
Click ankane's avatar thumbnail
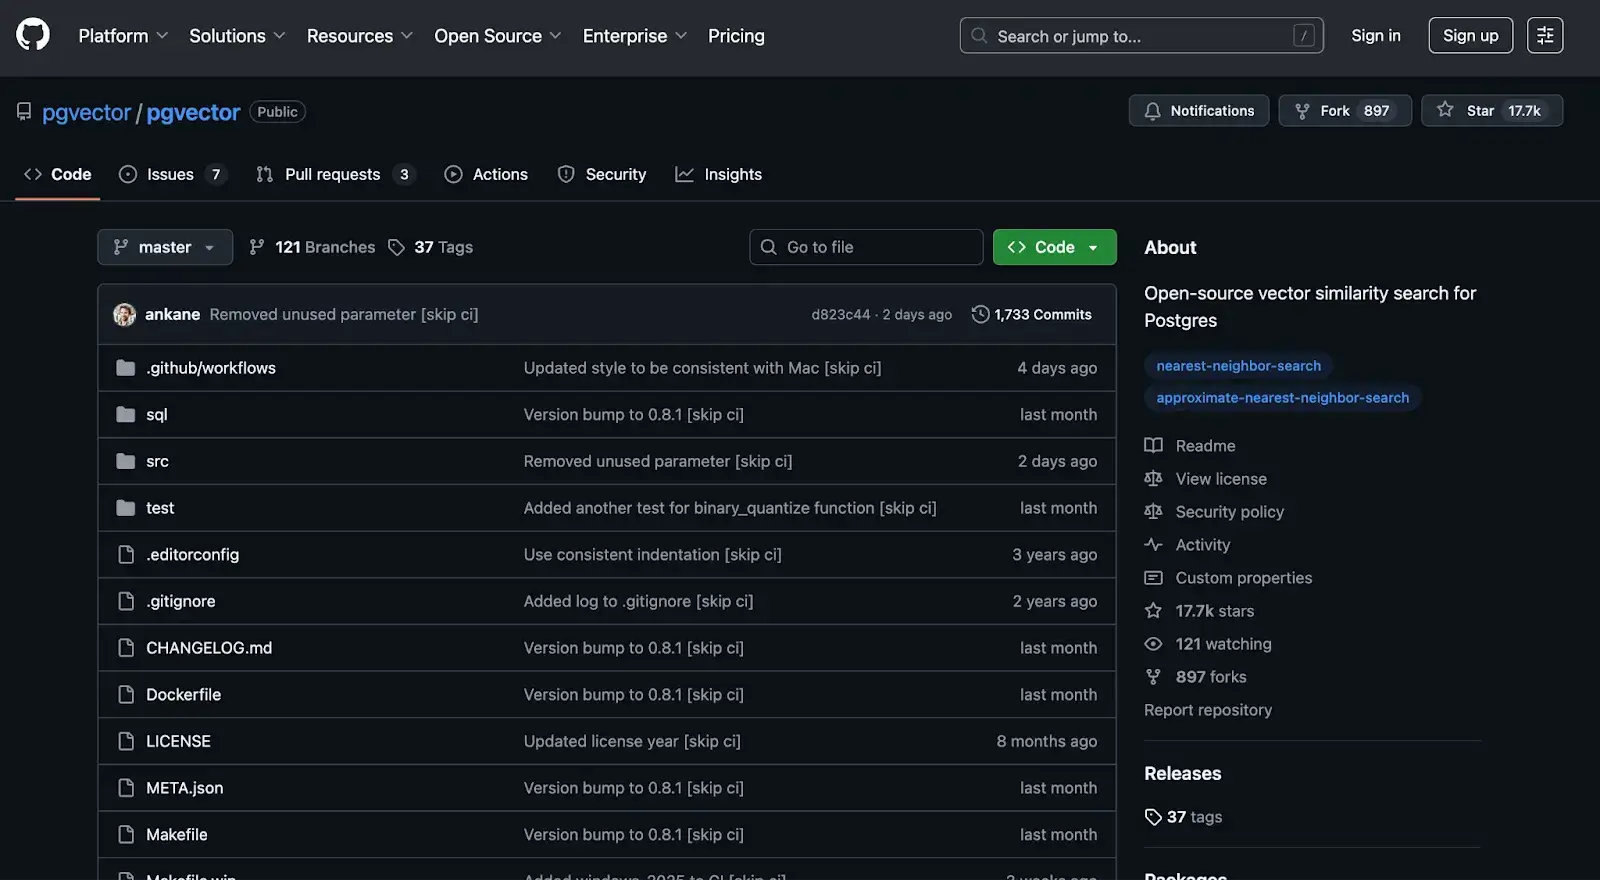[x=125, y=314]
